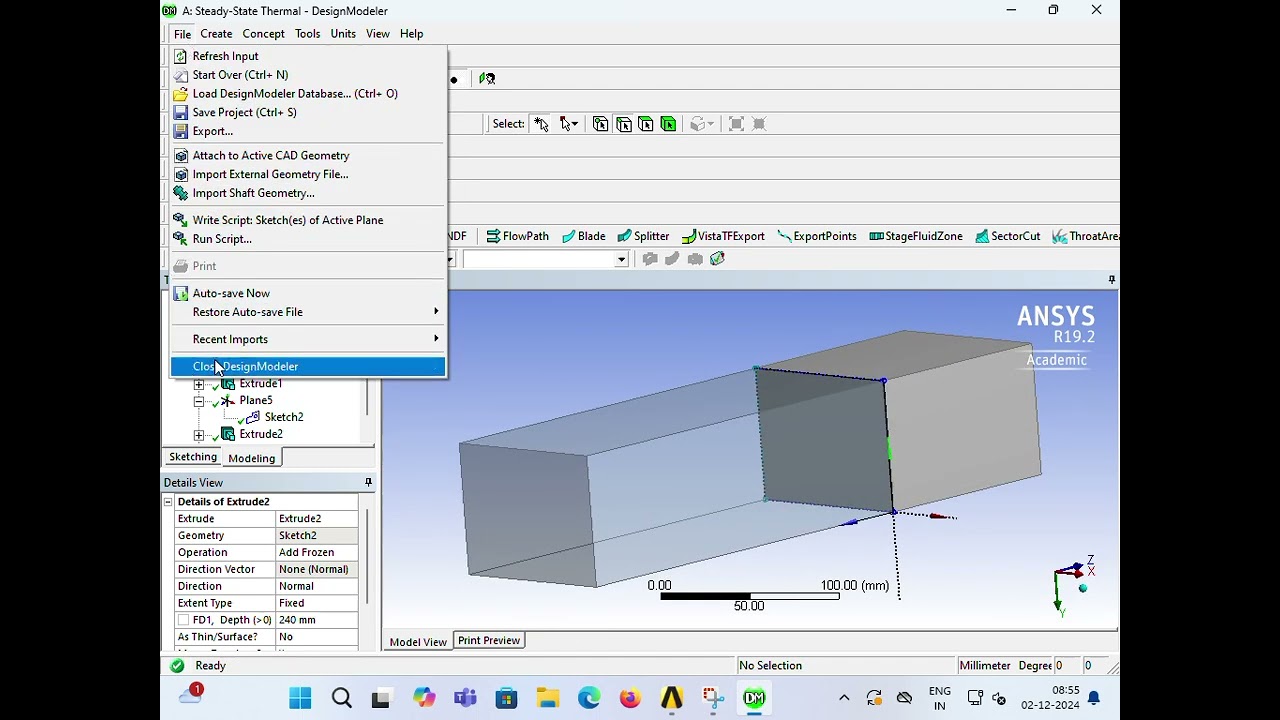1280x720 pixels.
Task: Collapse Details of Extrude2 section
Action: click(168, 502)
